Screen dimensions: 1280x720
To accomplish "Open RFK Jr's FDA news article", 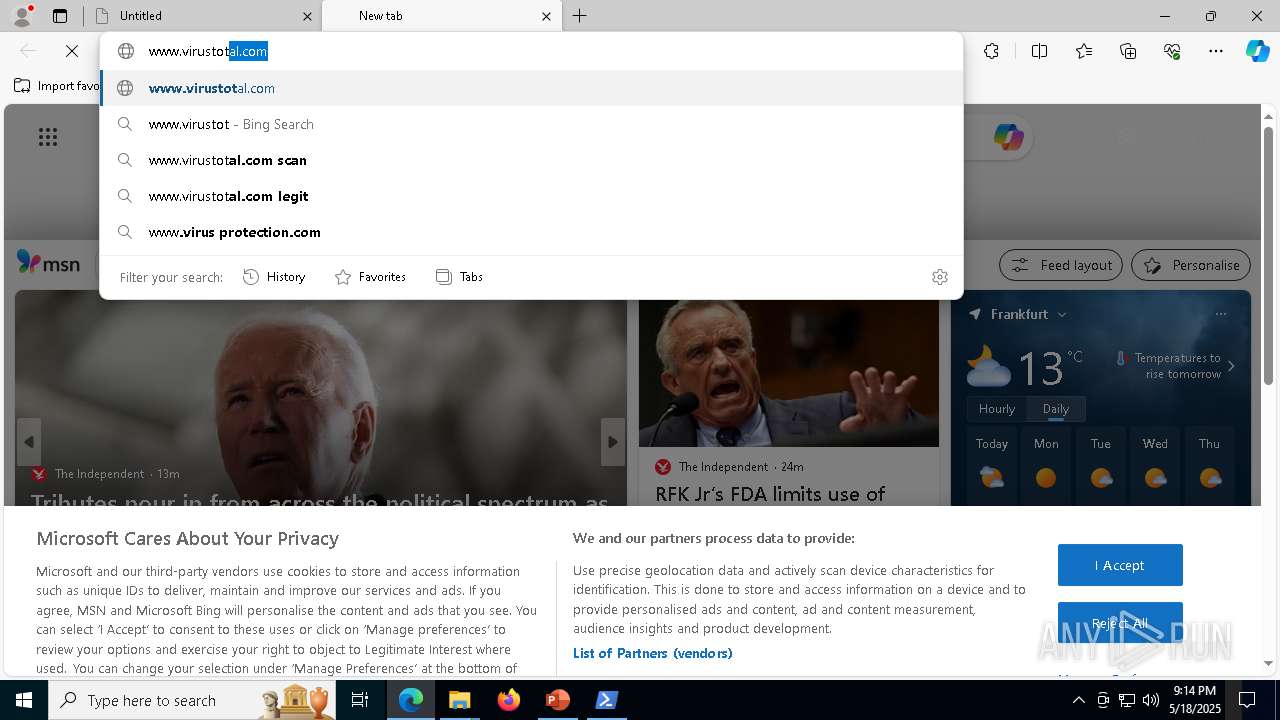I will pyautogui.click(x=770, y=494).
